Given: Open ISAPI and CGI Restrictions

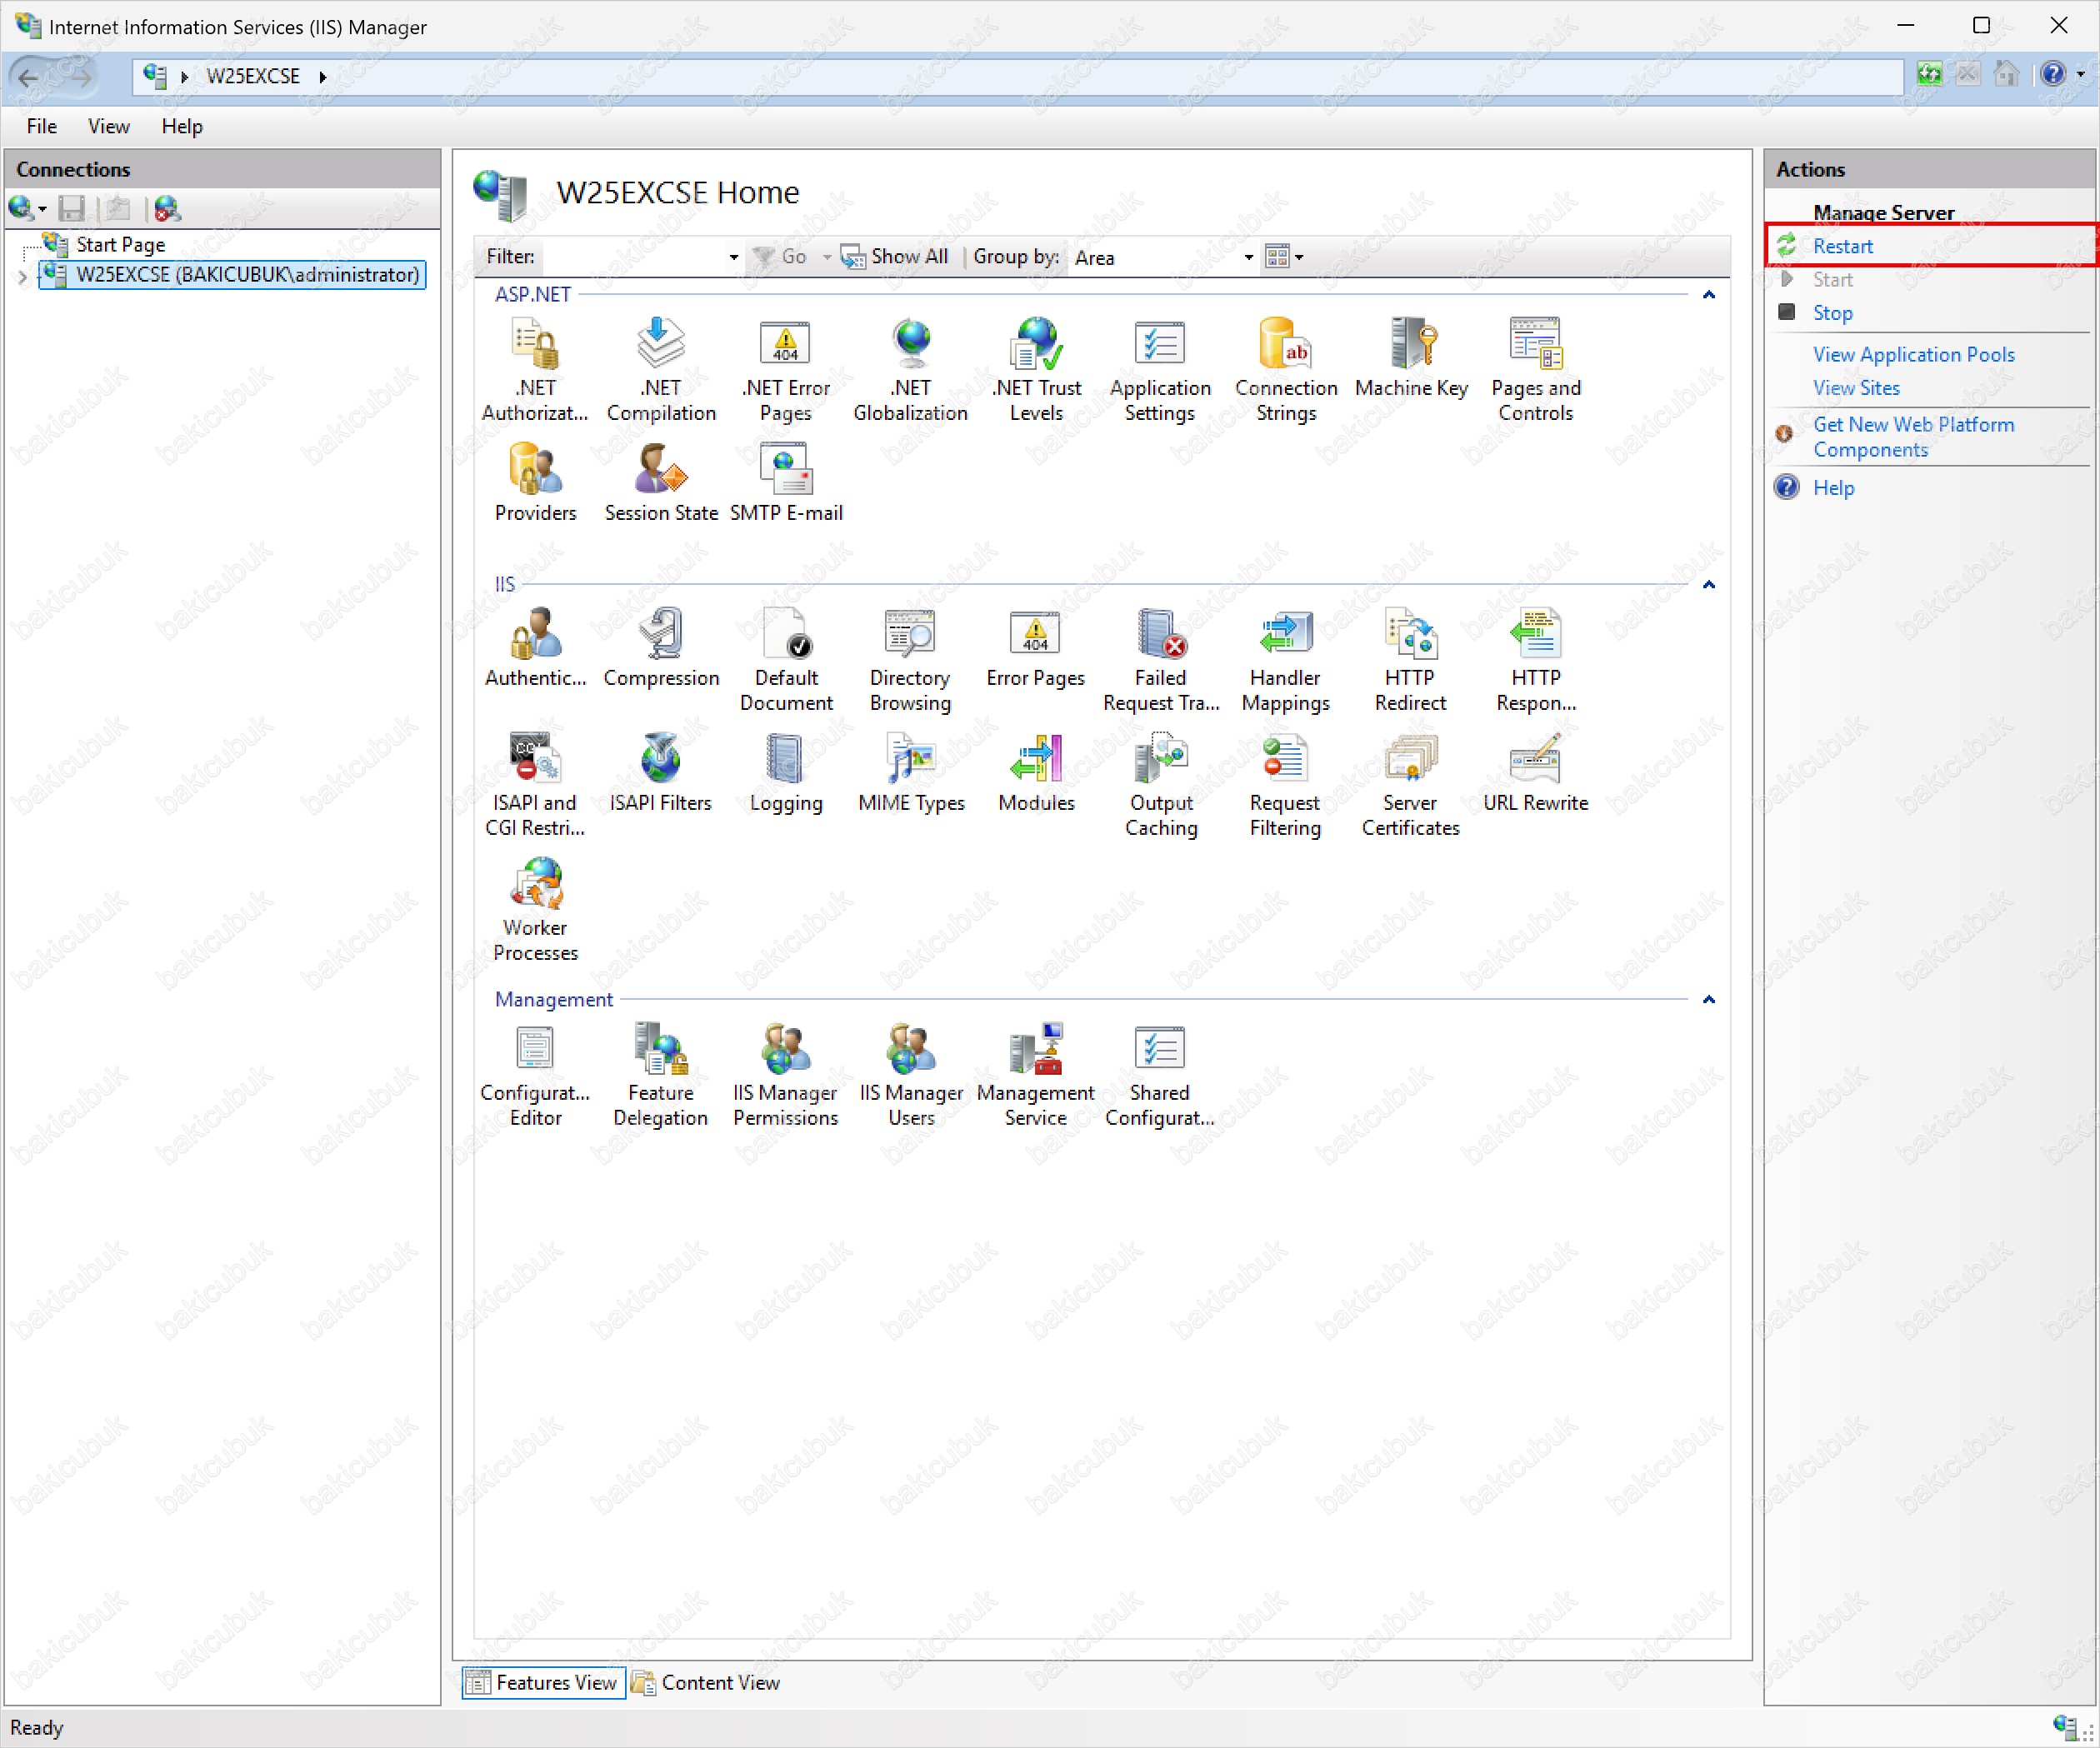Looking at the screenshot, I should point(535,784).
